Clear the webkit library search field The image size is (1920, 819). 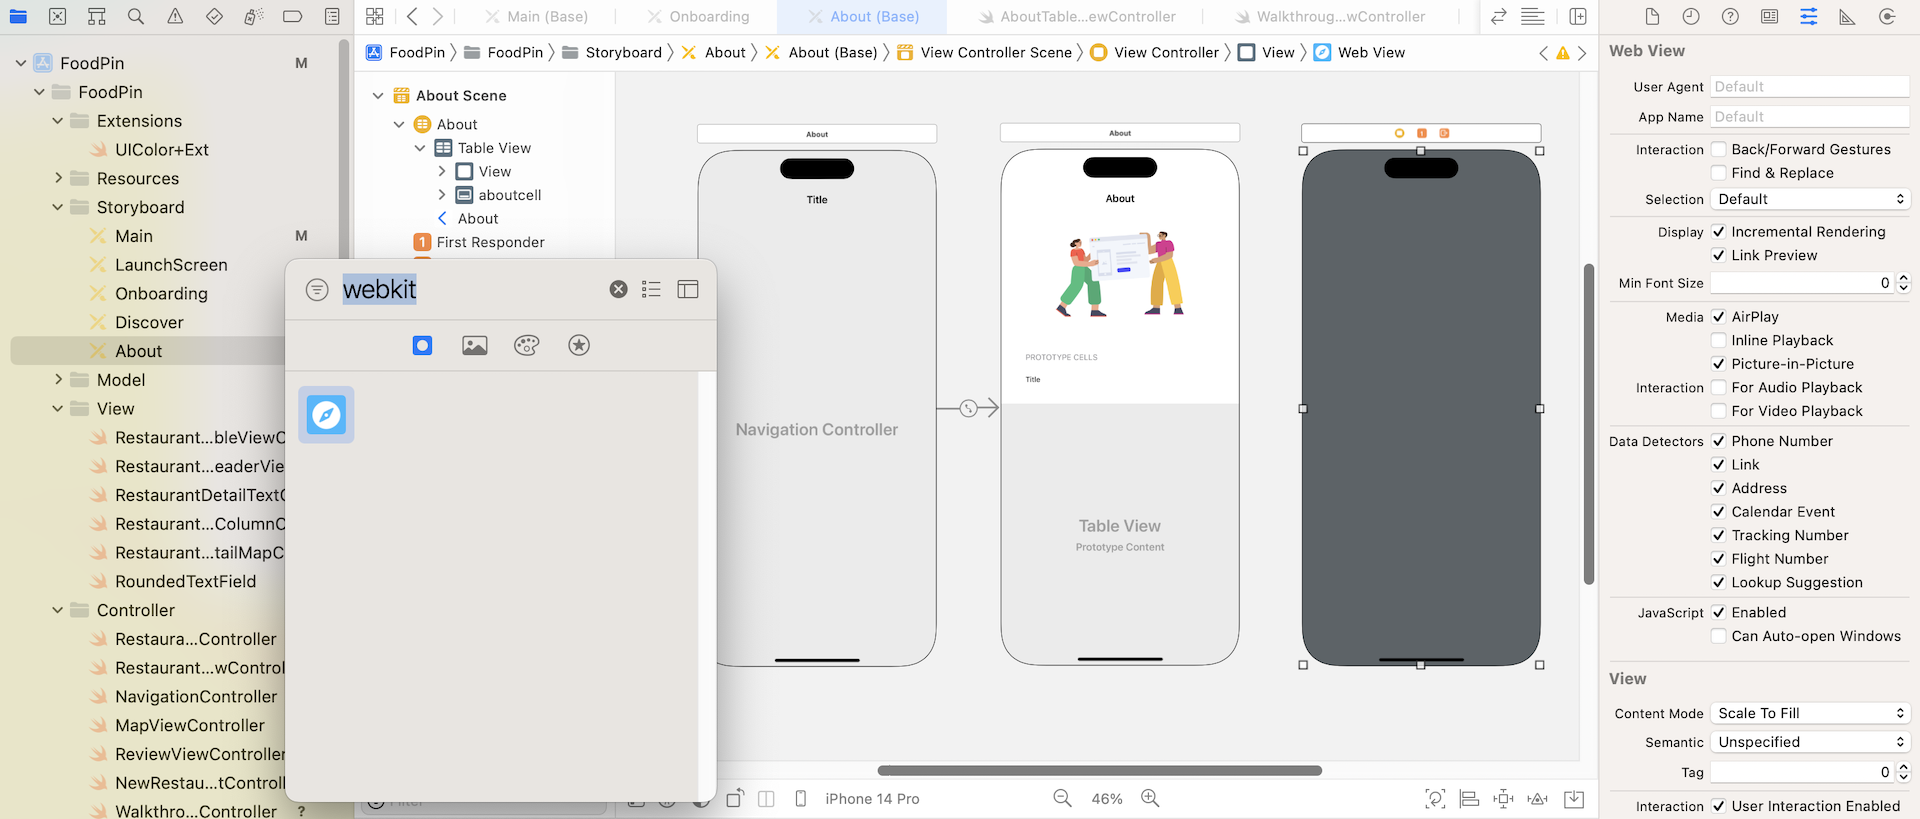point(619,289)
